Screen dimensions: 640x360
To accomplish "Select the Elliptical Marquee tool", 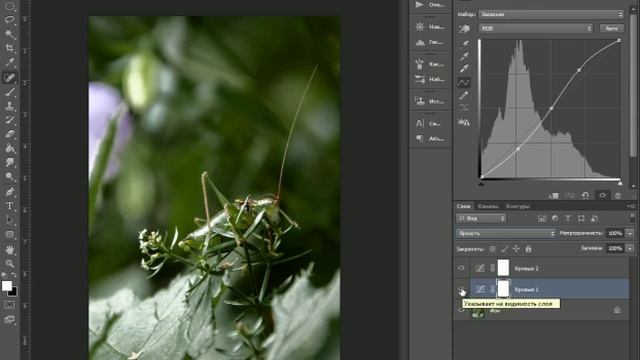I will [10, 6].
